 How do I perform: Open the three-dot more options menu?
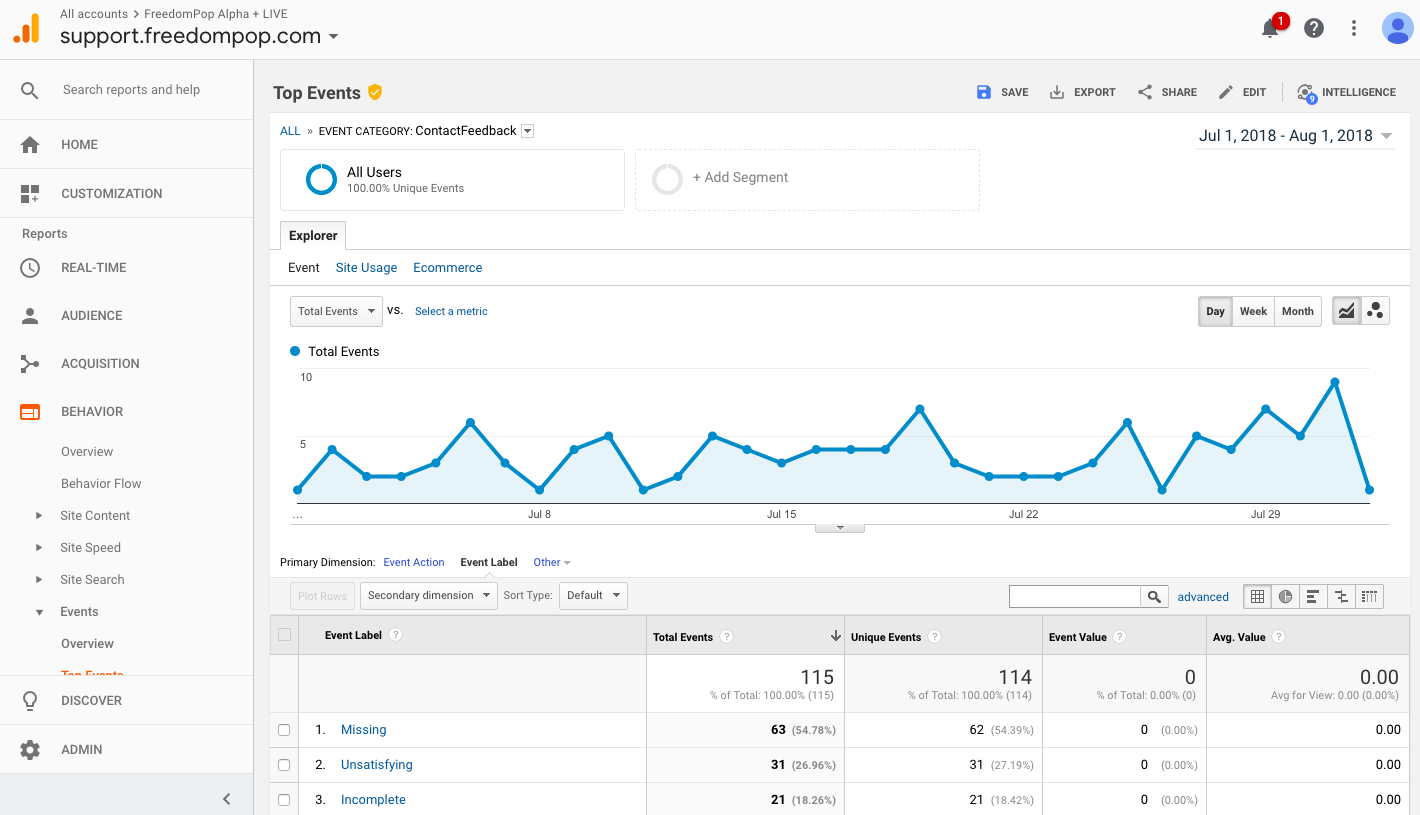[1354, 28]
